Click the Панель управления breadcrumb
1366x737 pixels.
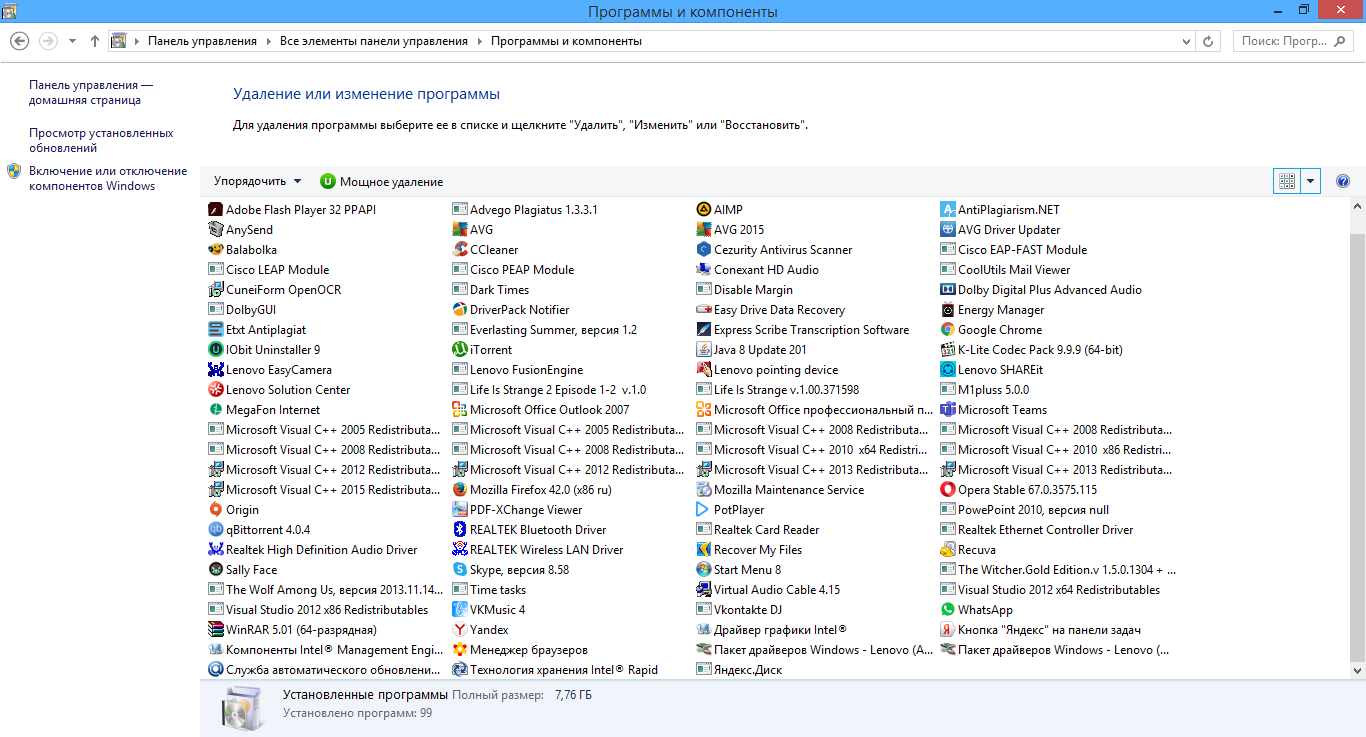(x=203, y=41)
